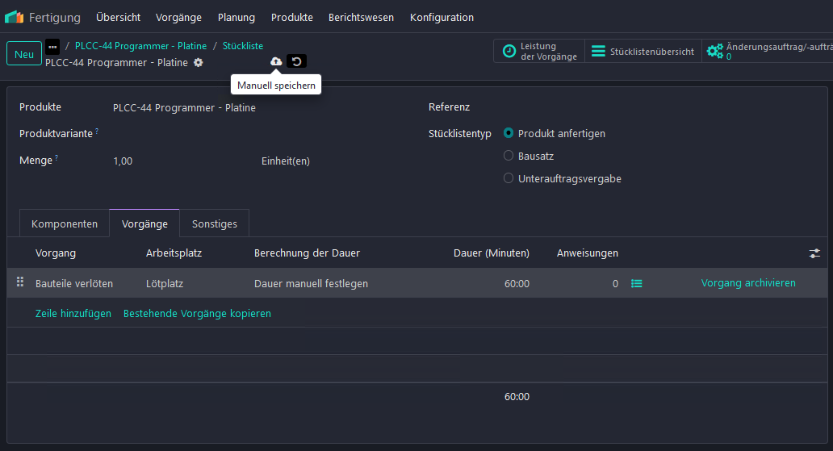The width and height of the screenshot is (833, 451).
Task: Sort by Arbeitsplatz column header
Action: [174, 253]
